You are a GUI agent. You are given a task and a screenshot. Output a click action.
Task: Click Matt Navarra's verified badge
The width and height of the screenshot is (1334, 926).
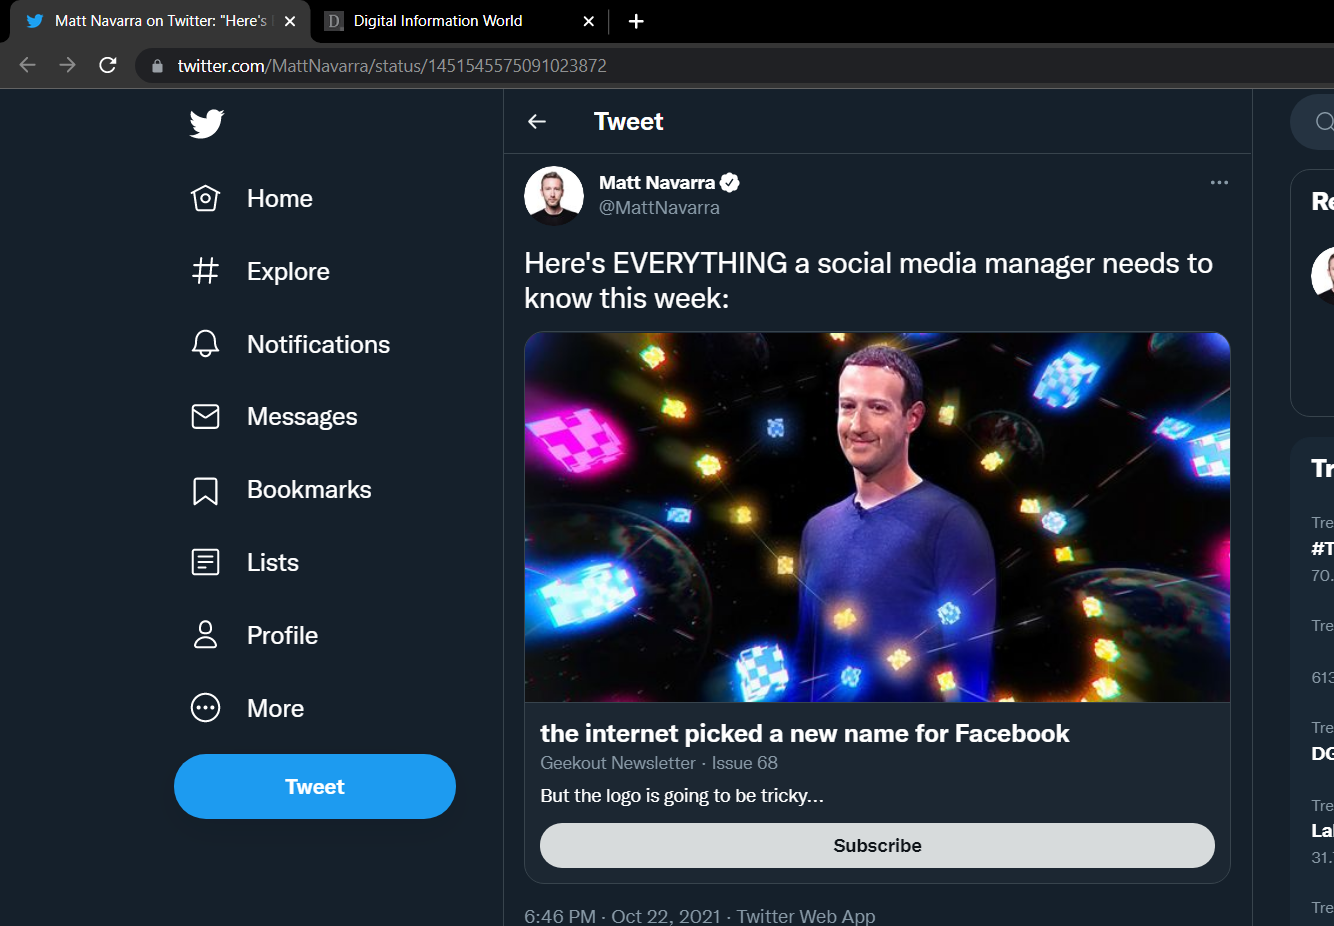730,182
